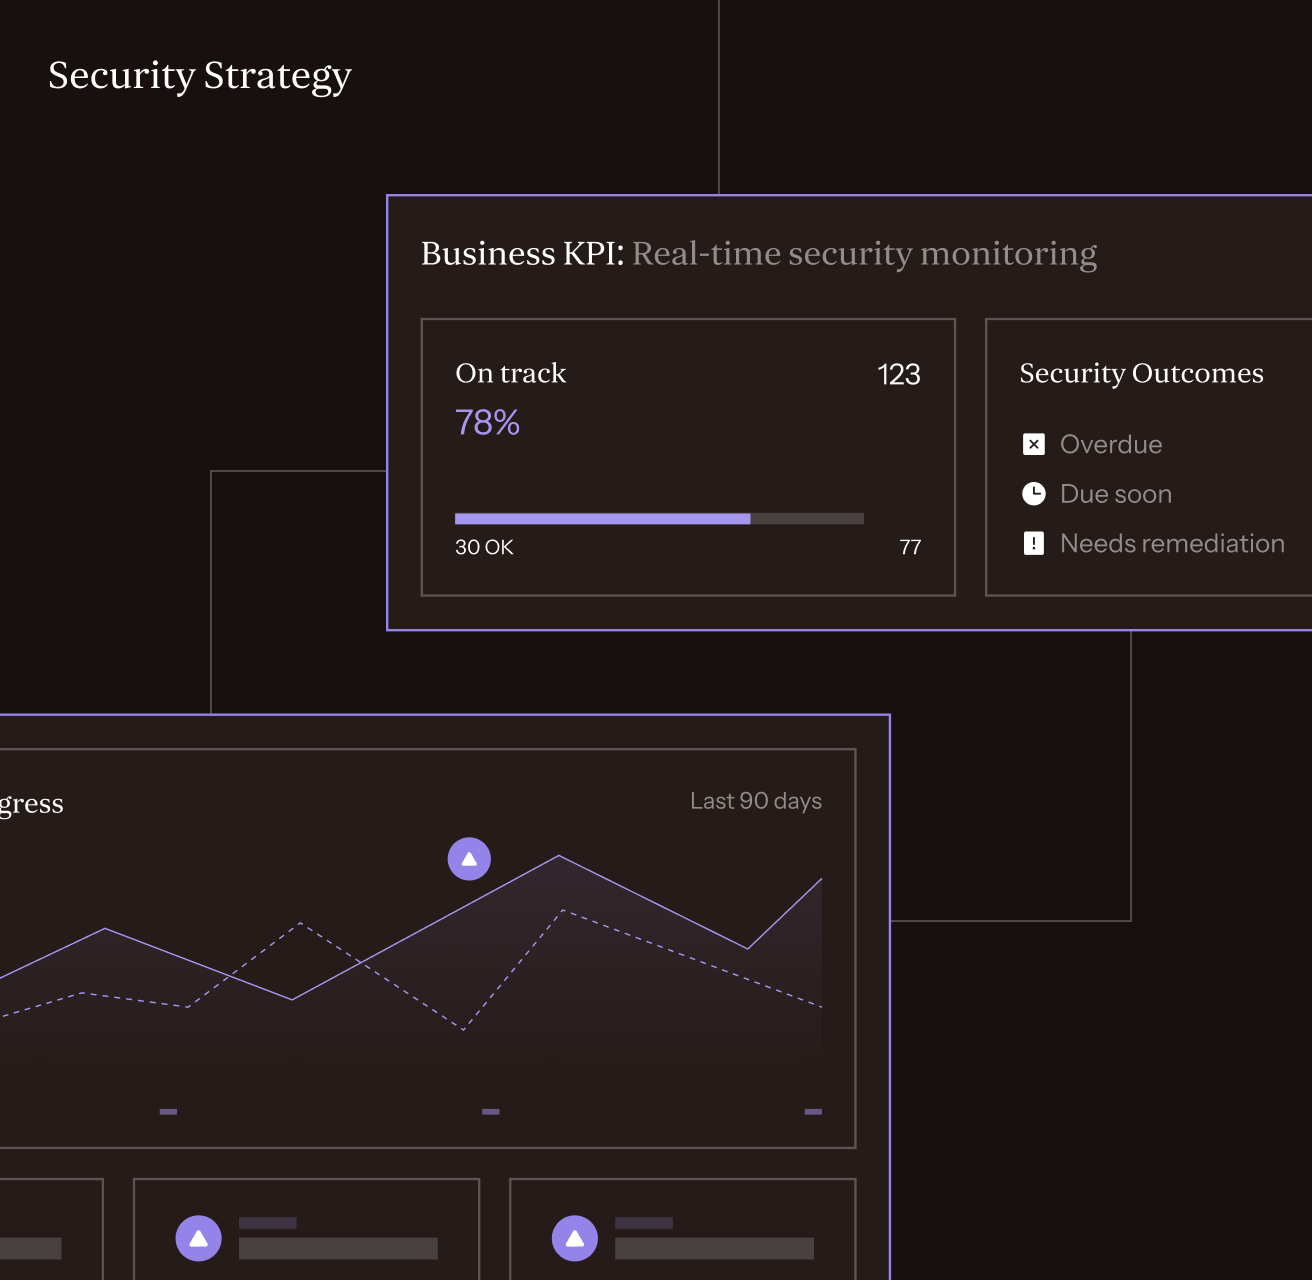Click the placeholder text bar in middle bottom card

click(x=338, y=1248)
